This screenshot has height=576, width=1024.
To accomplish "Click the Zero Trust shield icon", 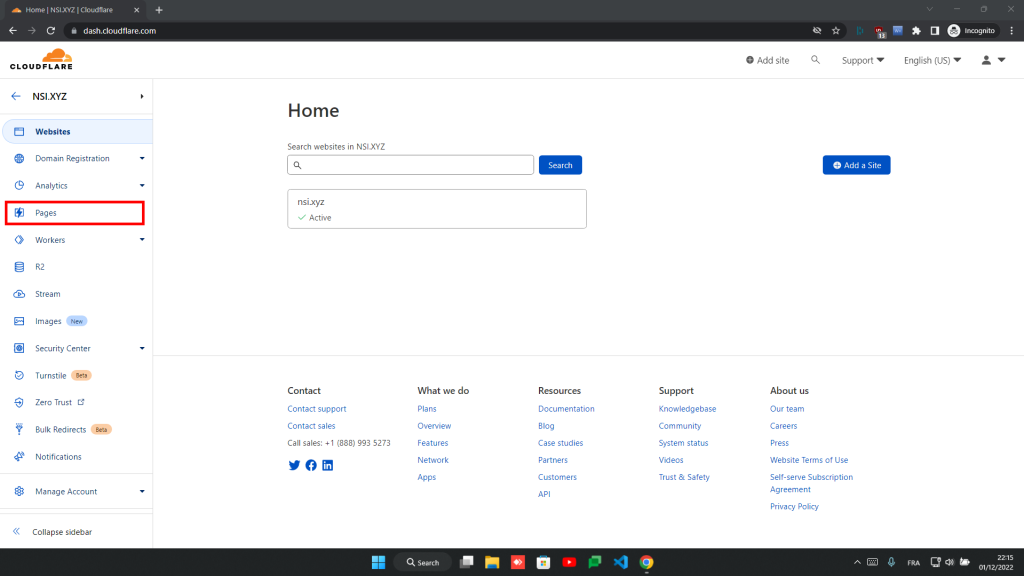I will coord(19,402).
